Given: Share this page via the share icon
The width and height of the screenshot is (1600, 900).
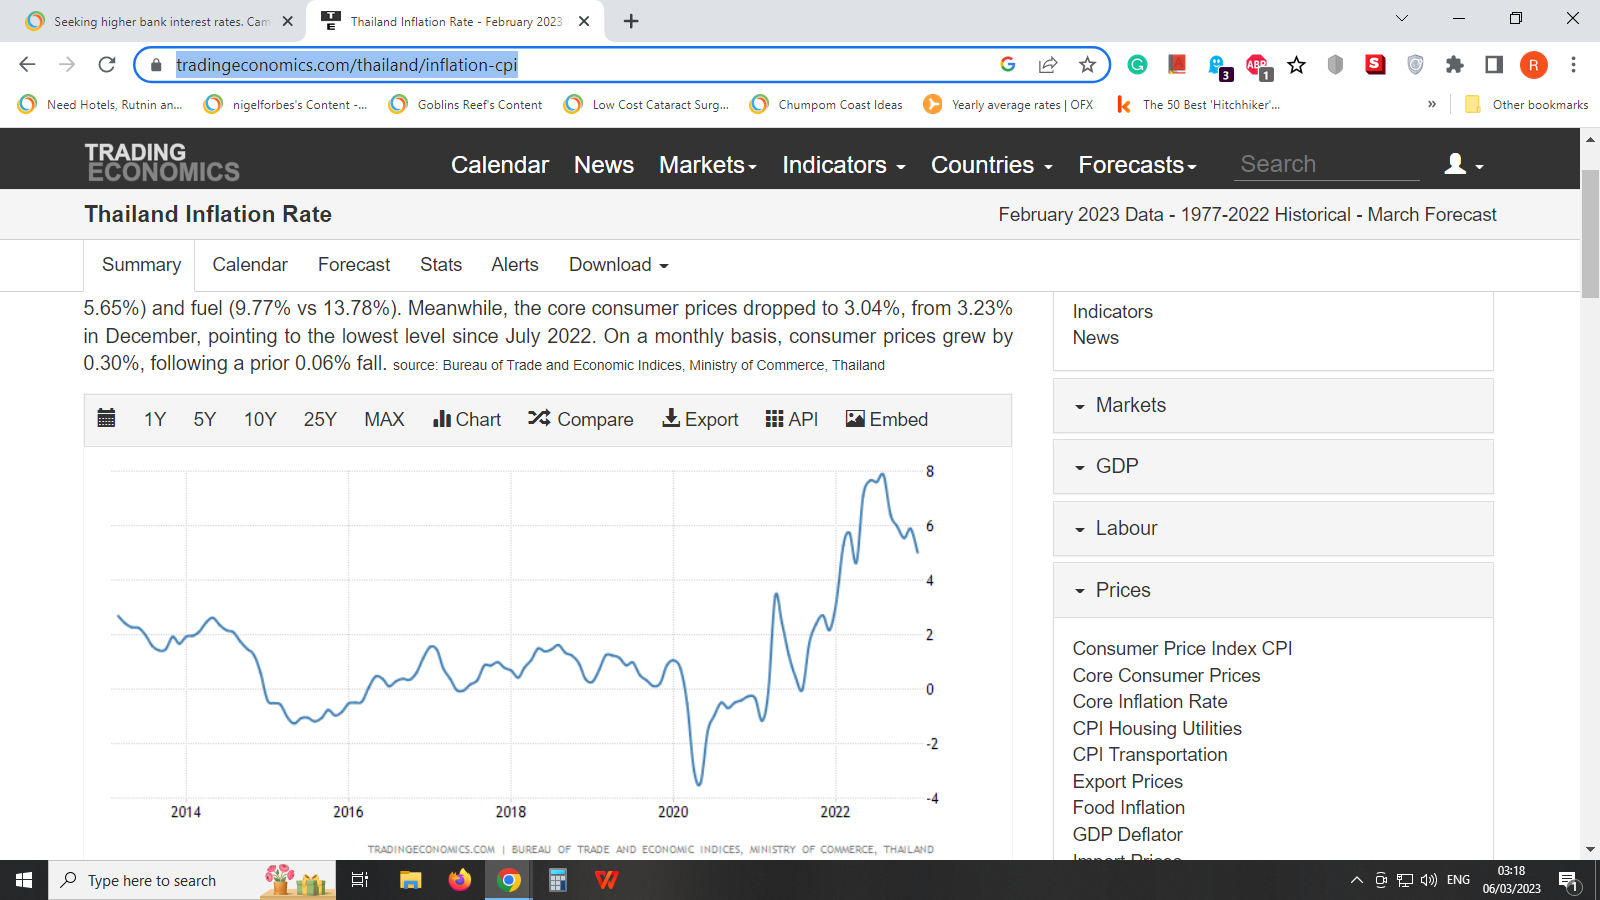Looking at the screenshot, I should (1048, 65).
